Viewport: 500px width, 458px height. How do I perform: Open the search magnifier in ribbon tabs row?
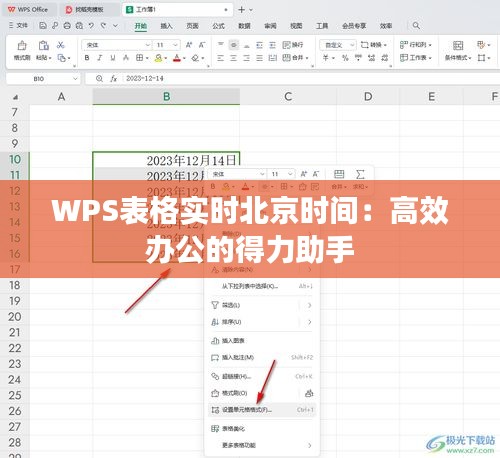(x=416, y=25)
